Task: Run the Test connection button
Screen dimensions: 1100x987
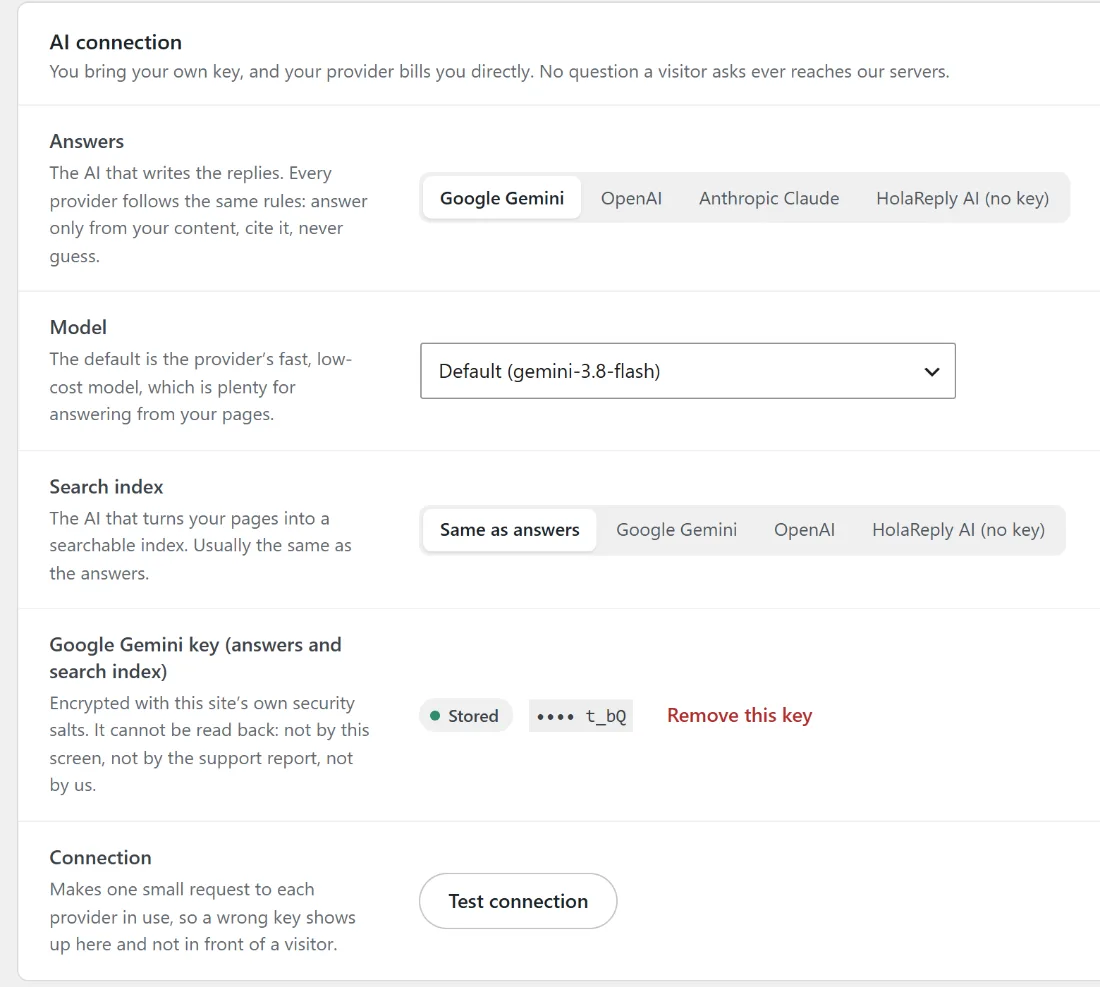Action: coord(518,901)
